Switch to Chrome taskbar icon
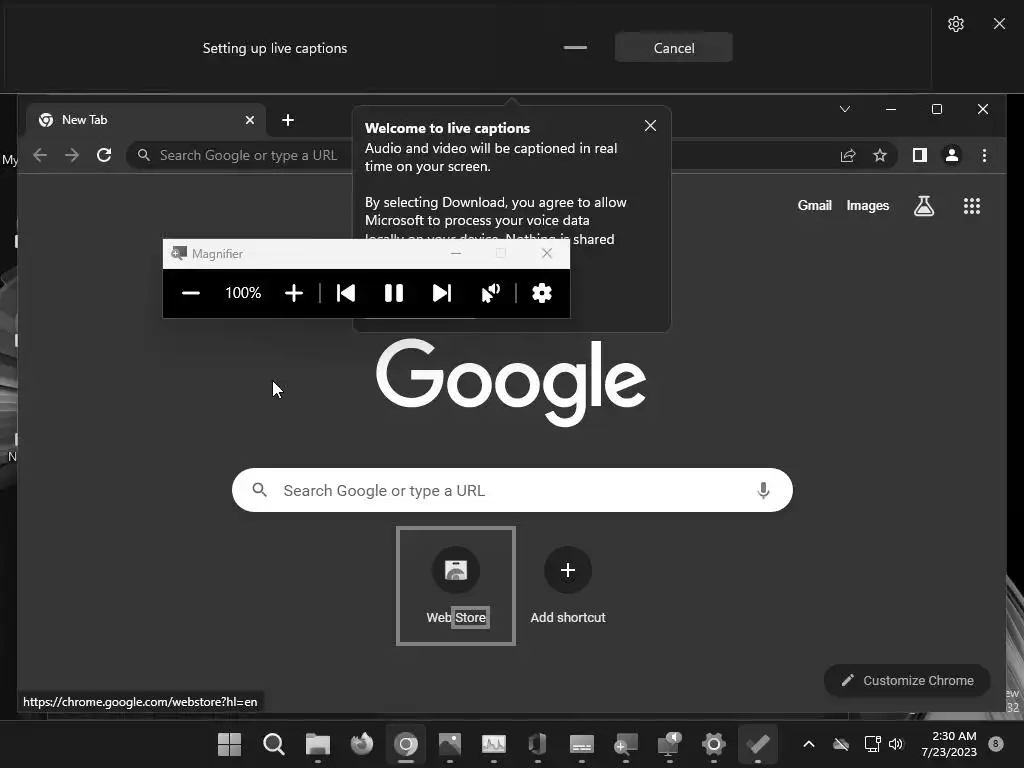This screenshot has height=768, width=1024. [x=406, y=744]
